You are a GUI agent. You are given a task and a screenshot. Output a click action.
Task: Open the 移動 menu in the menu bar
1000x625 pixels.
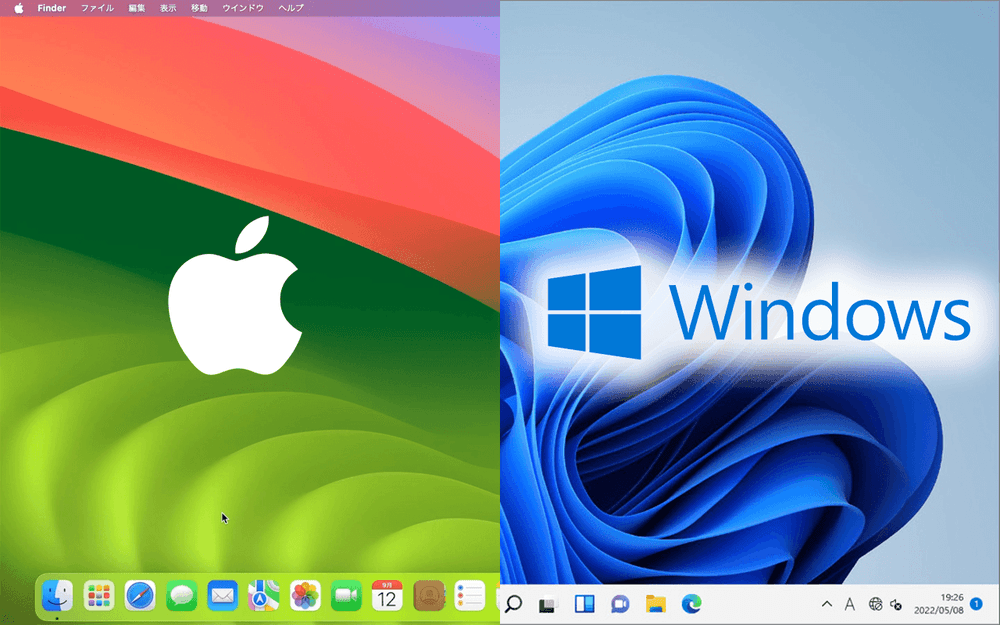pyautogui.click(x=197, y=8)
